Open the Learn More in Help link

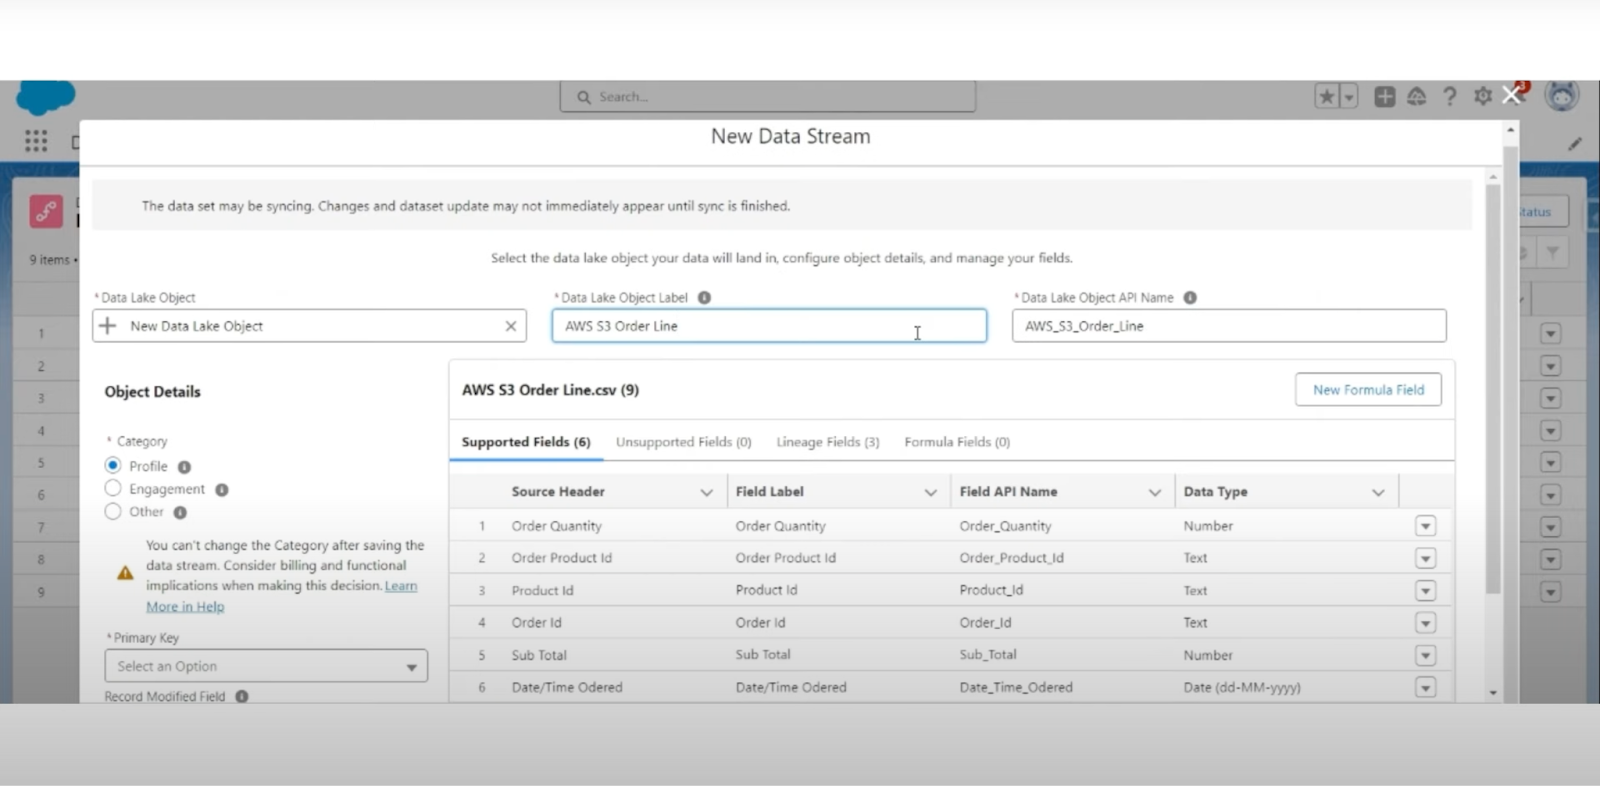[185, 606]
